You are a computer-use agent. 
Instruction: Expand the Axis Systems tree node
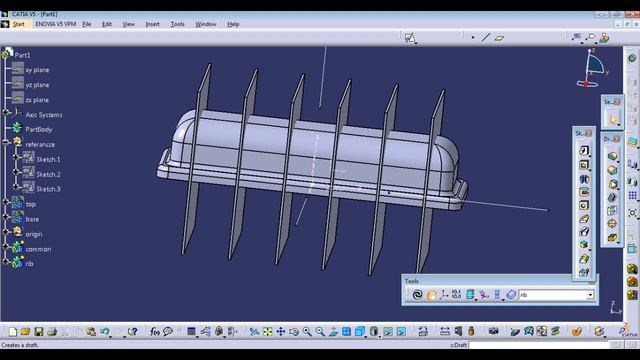click(x=6, y=112)
